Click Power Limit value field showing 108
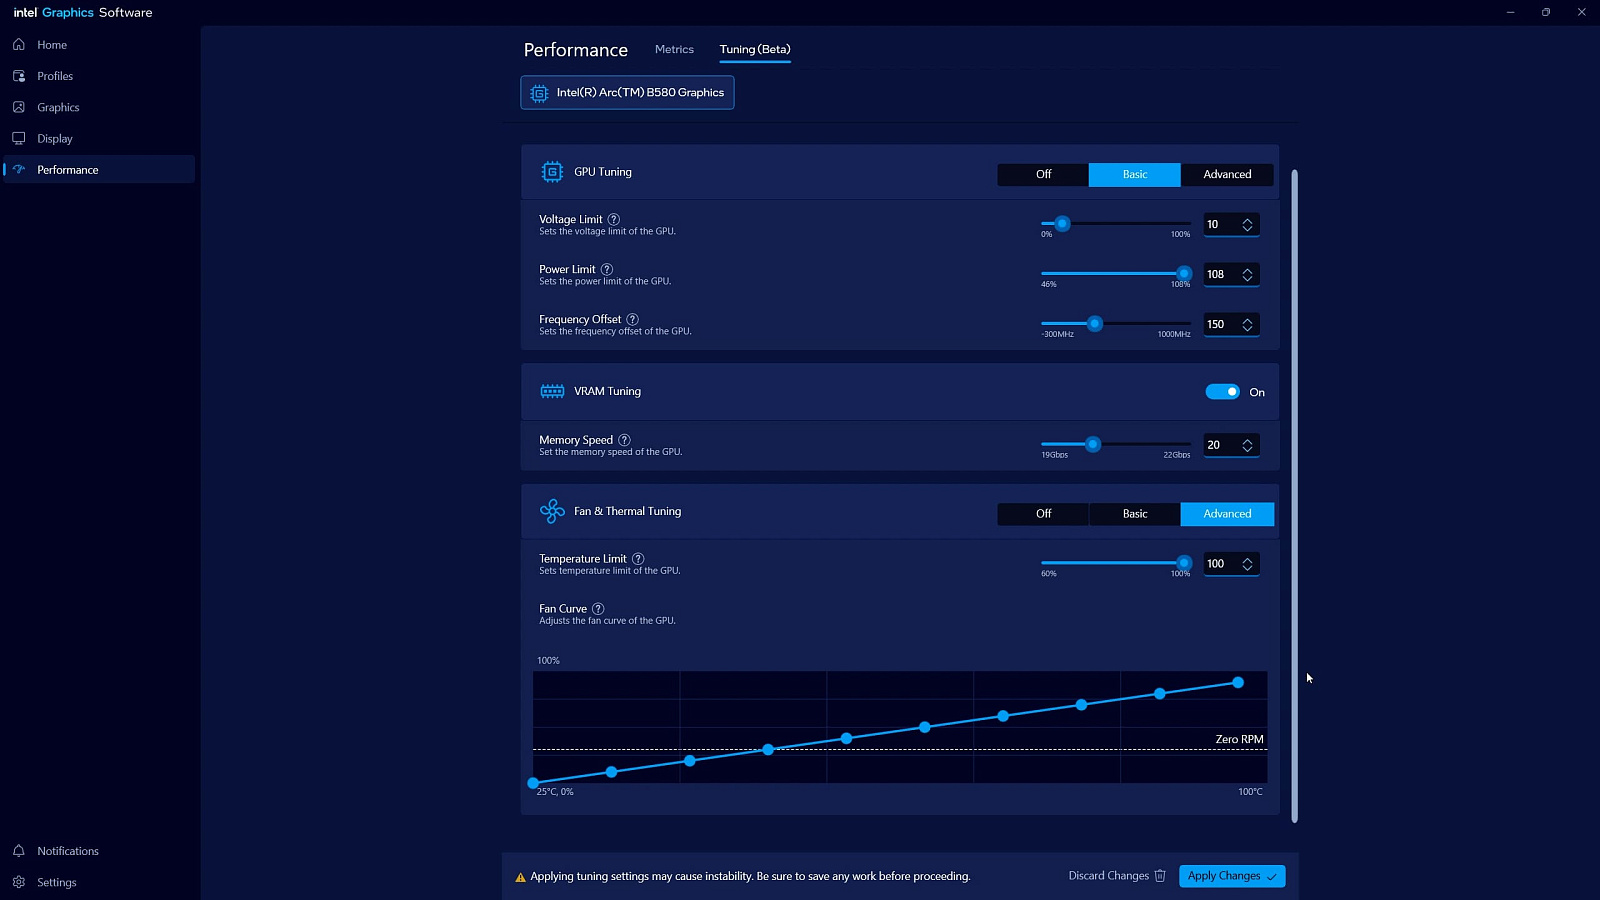This screenshot has width=1600, height=900. point(1231,275)
